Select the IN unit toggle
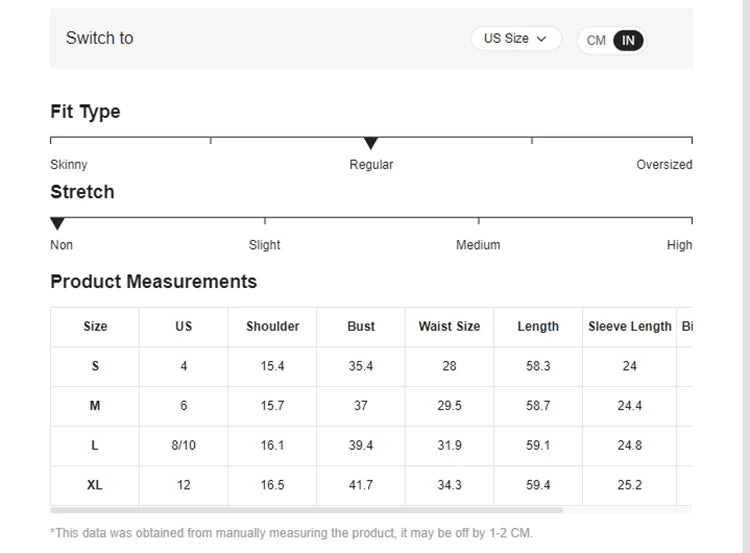750x553 pixels. click(x=628, y=41)
